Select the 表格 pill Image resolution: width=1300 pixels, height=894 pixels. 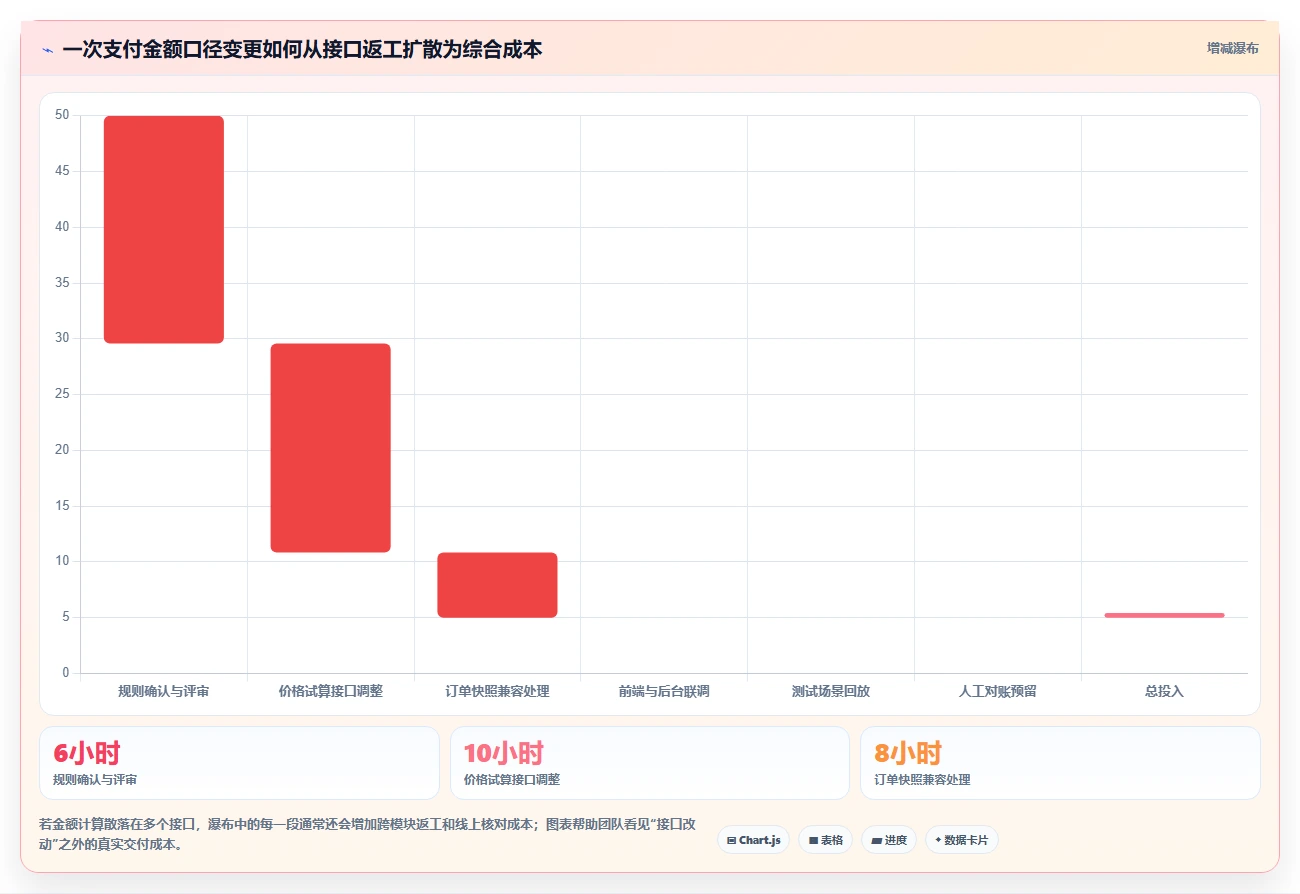coord(825,840)
